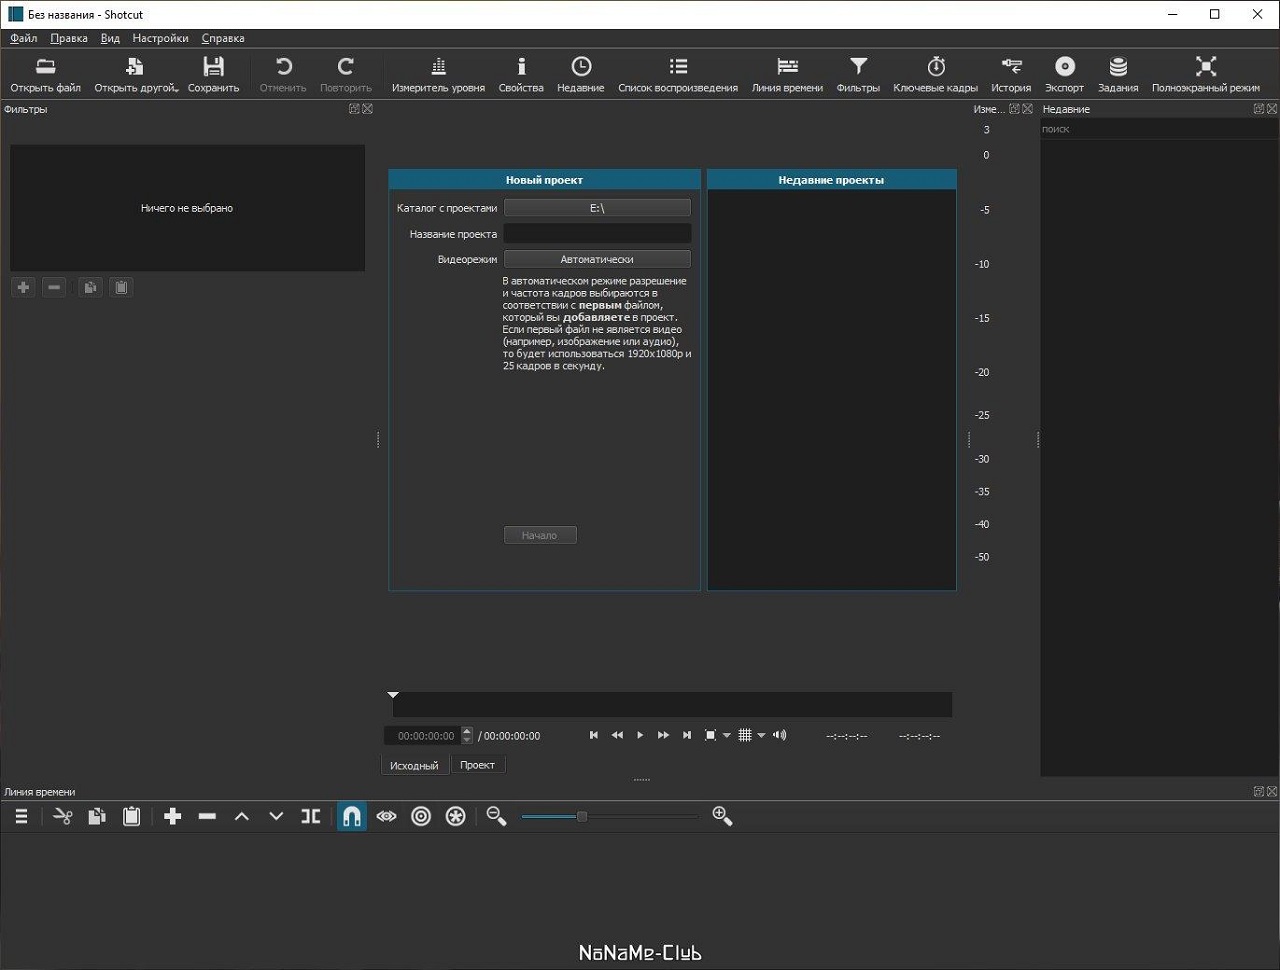Expand the player zoom dropdown arrow
The height and width of the screenshot is (970, 1280).
pos(727,736)
